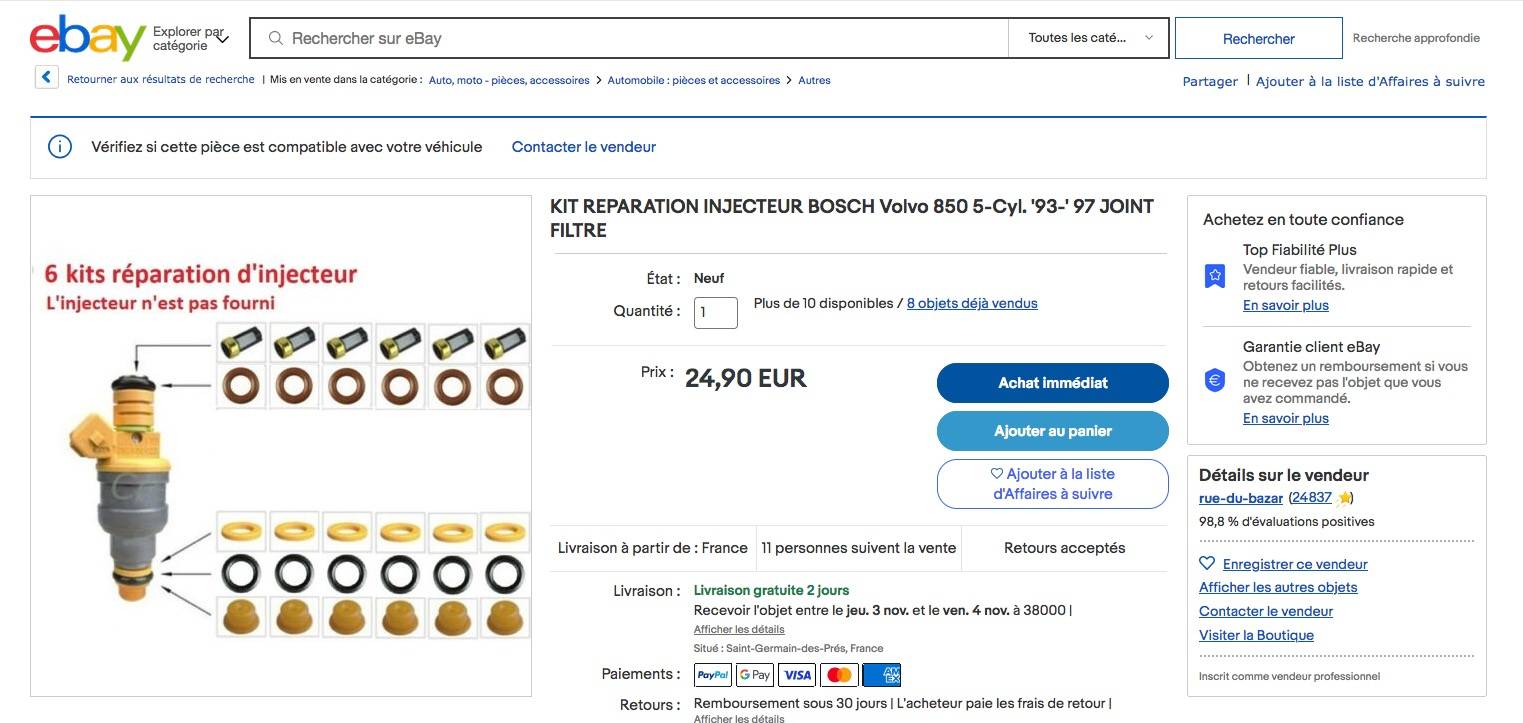Click the Visa payment icon
Image resolution: width=1523 pixels, height=723 pixels.
(796, 674)
